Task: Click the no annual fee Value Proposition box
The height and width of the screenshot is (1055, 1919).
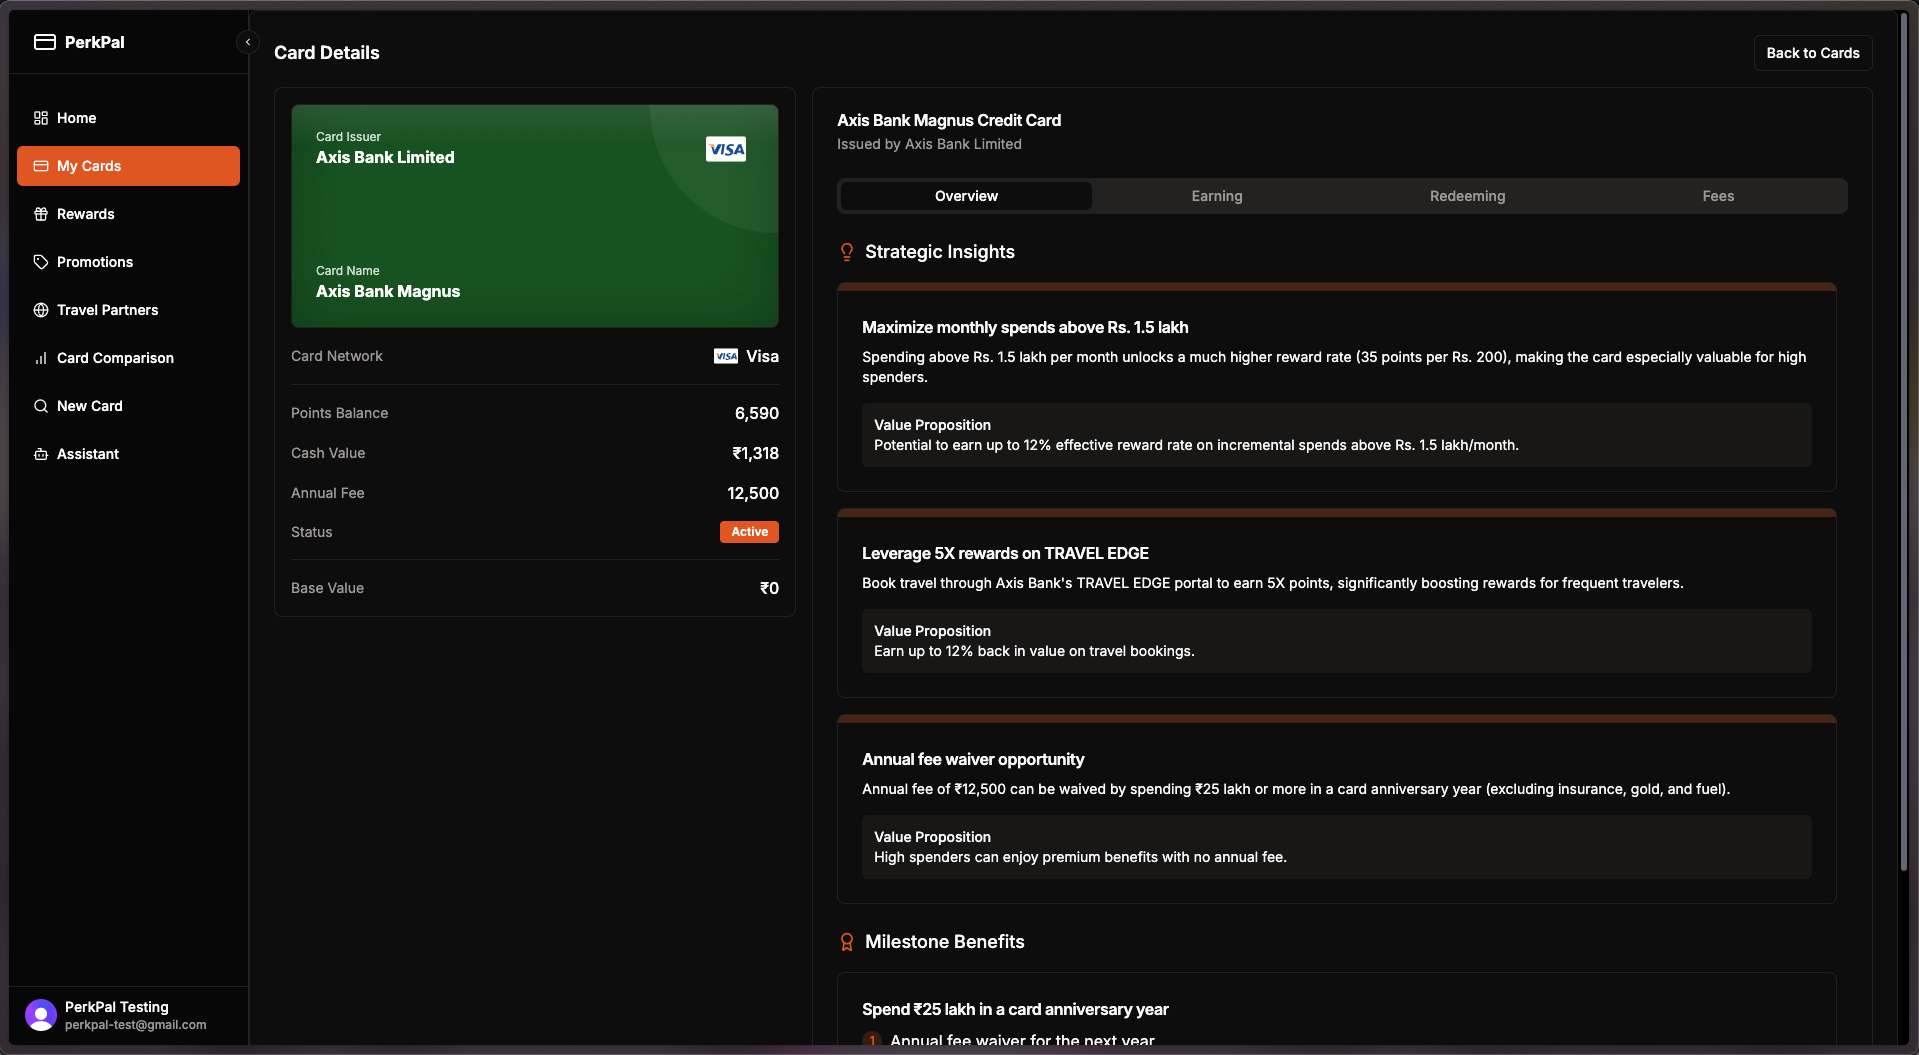Action: point(1336,847)
